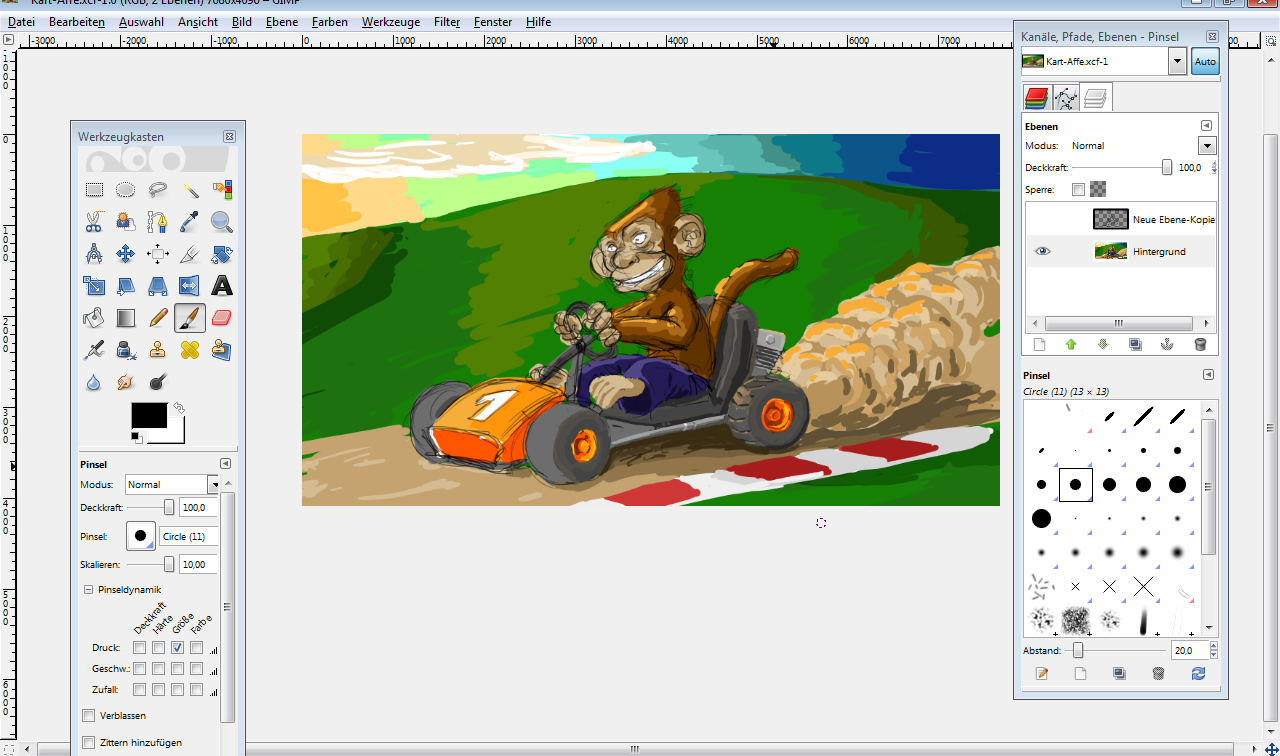1280x756 pixels.
Task: Enable the Verblassen checkbox
Action: tap(89, 715)
